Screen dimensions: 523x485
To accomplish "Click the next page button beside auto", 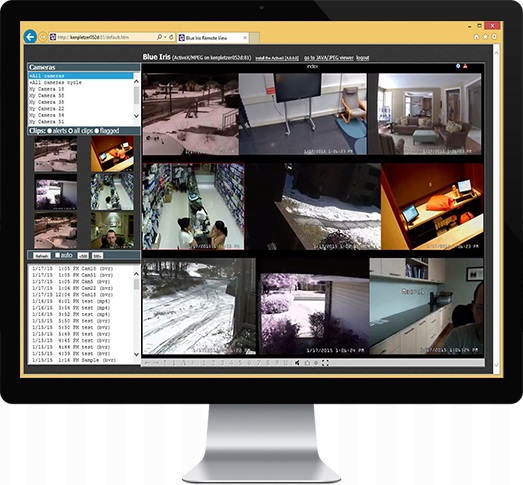I will pyautogui.click(x=97, y=256).
